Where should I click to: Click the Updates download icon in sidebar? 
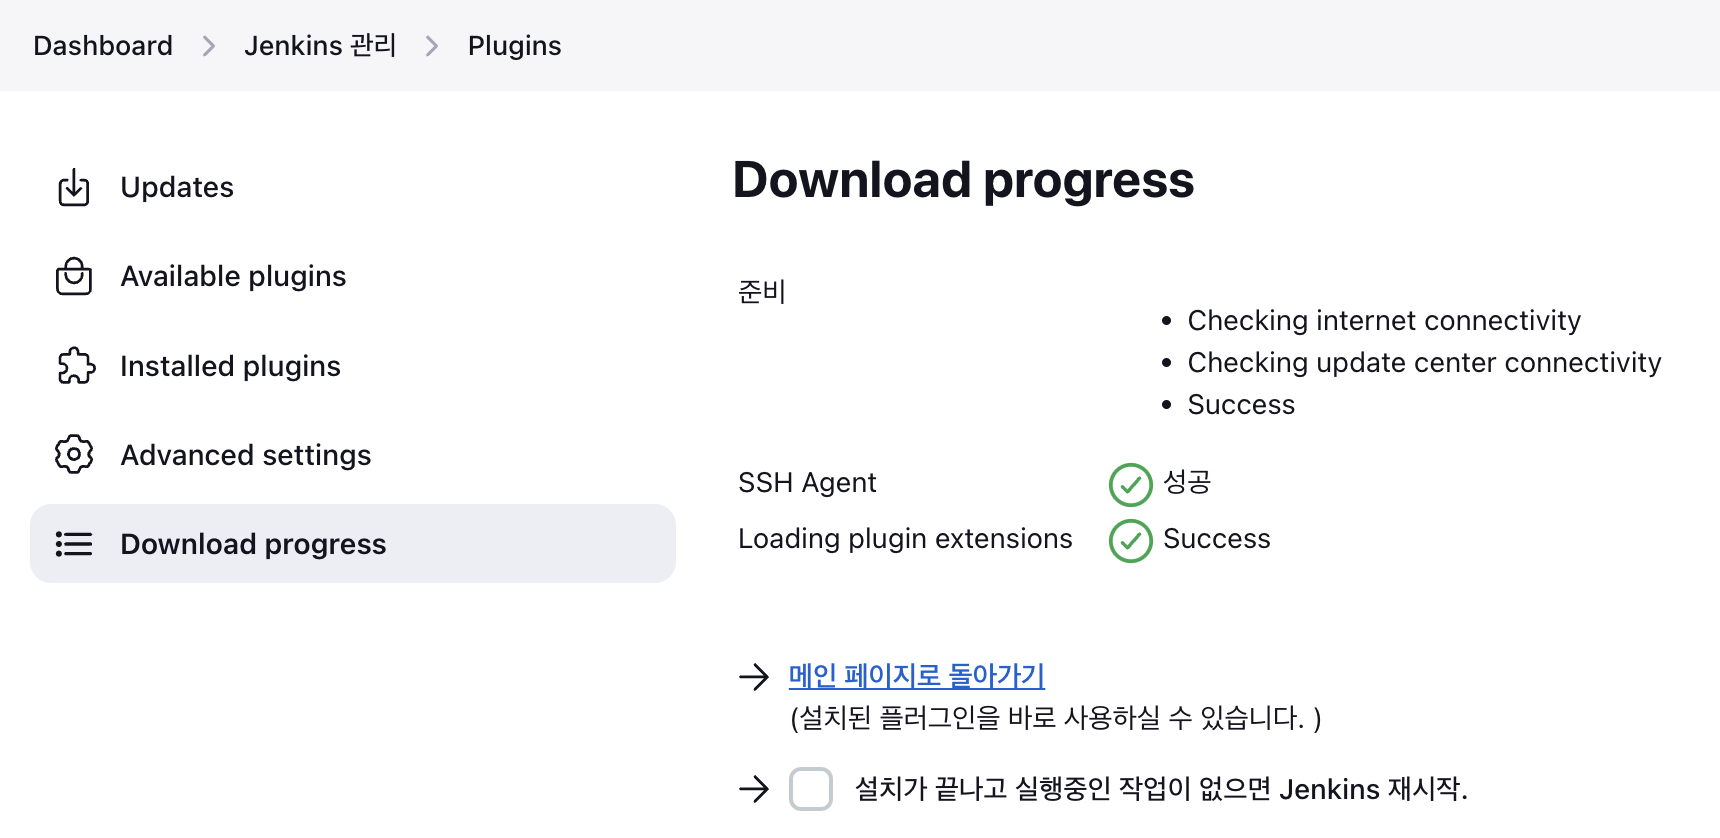73,187
